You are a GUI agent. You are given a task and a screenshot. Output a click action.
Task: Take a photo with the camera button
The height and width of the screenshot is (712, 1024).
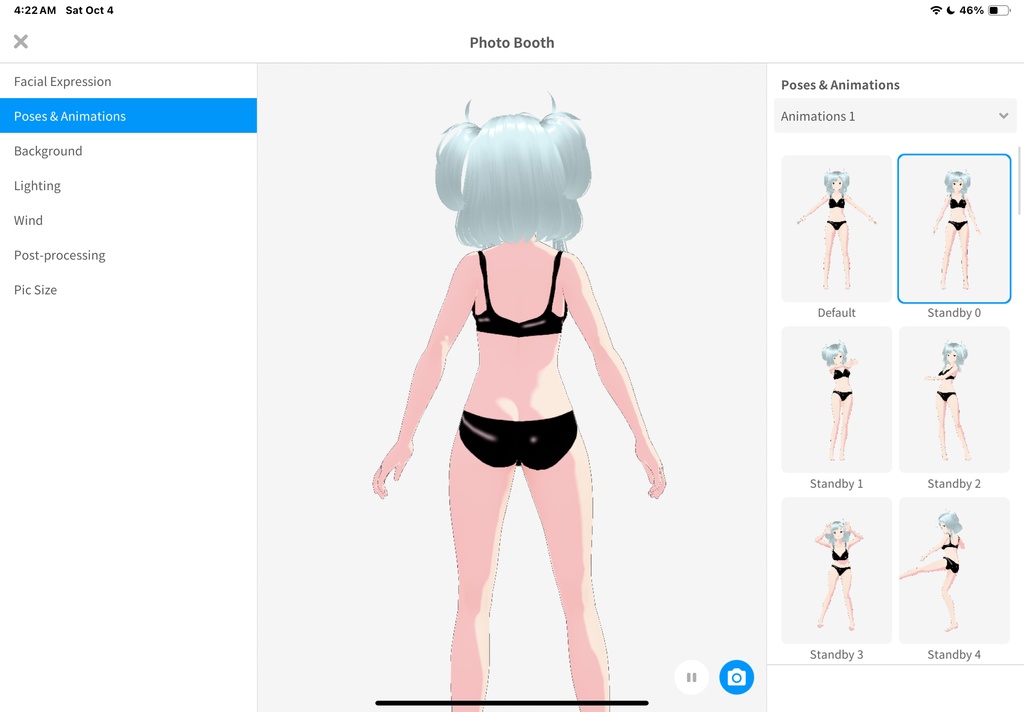pyautogui.click(x=737, y=677)
